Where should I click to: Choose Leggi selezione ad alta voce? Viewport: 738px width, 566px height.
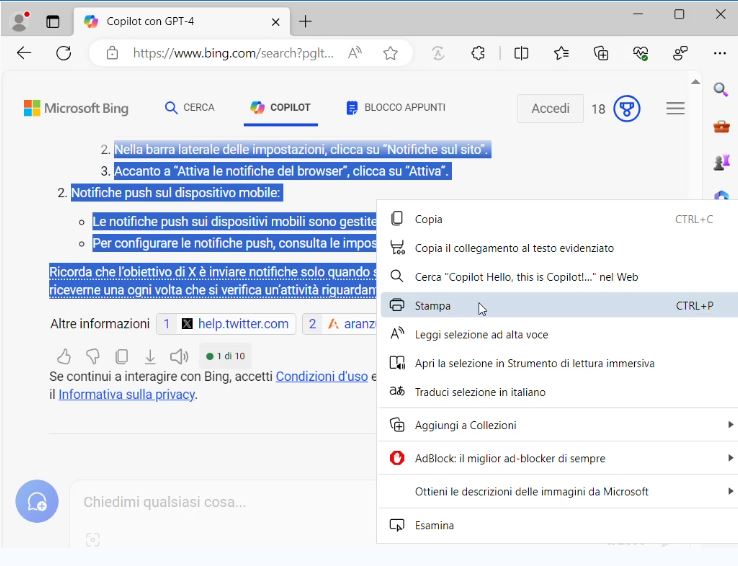(x=557, y=335)
